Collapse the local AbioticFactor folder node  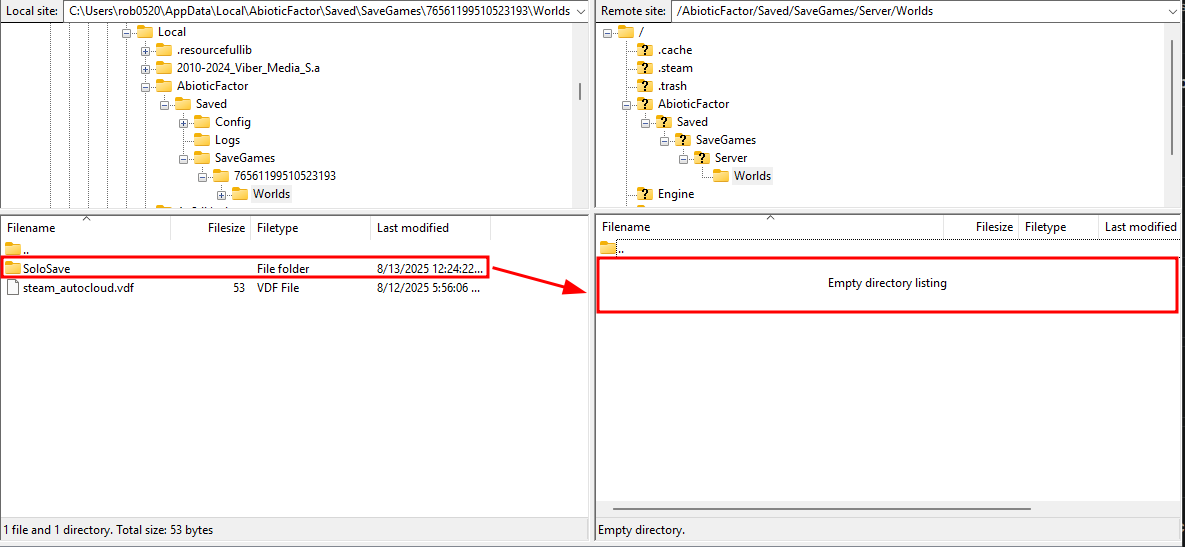coord(146,87)
